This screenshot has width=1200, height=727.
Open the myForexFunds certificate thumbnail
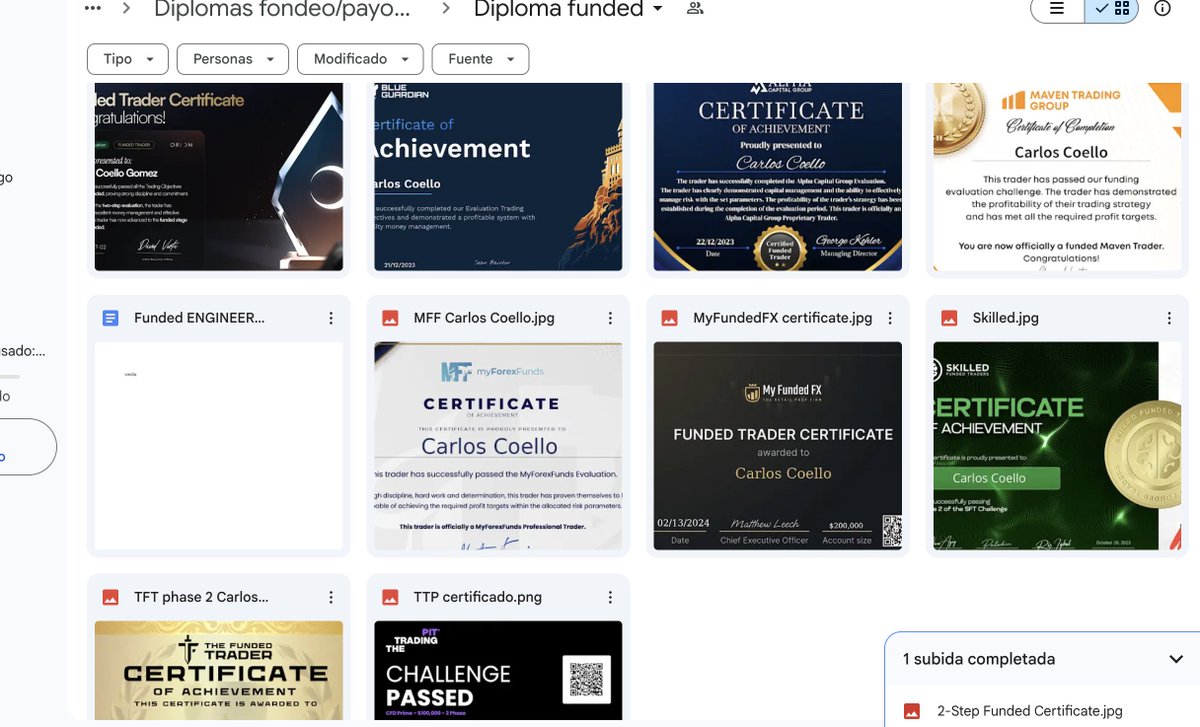click(x=498, y=446)
